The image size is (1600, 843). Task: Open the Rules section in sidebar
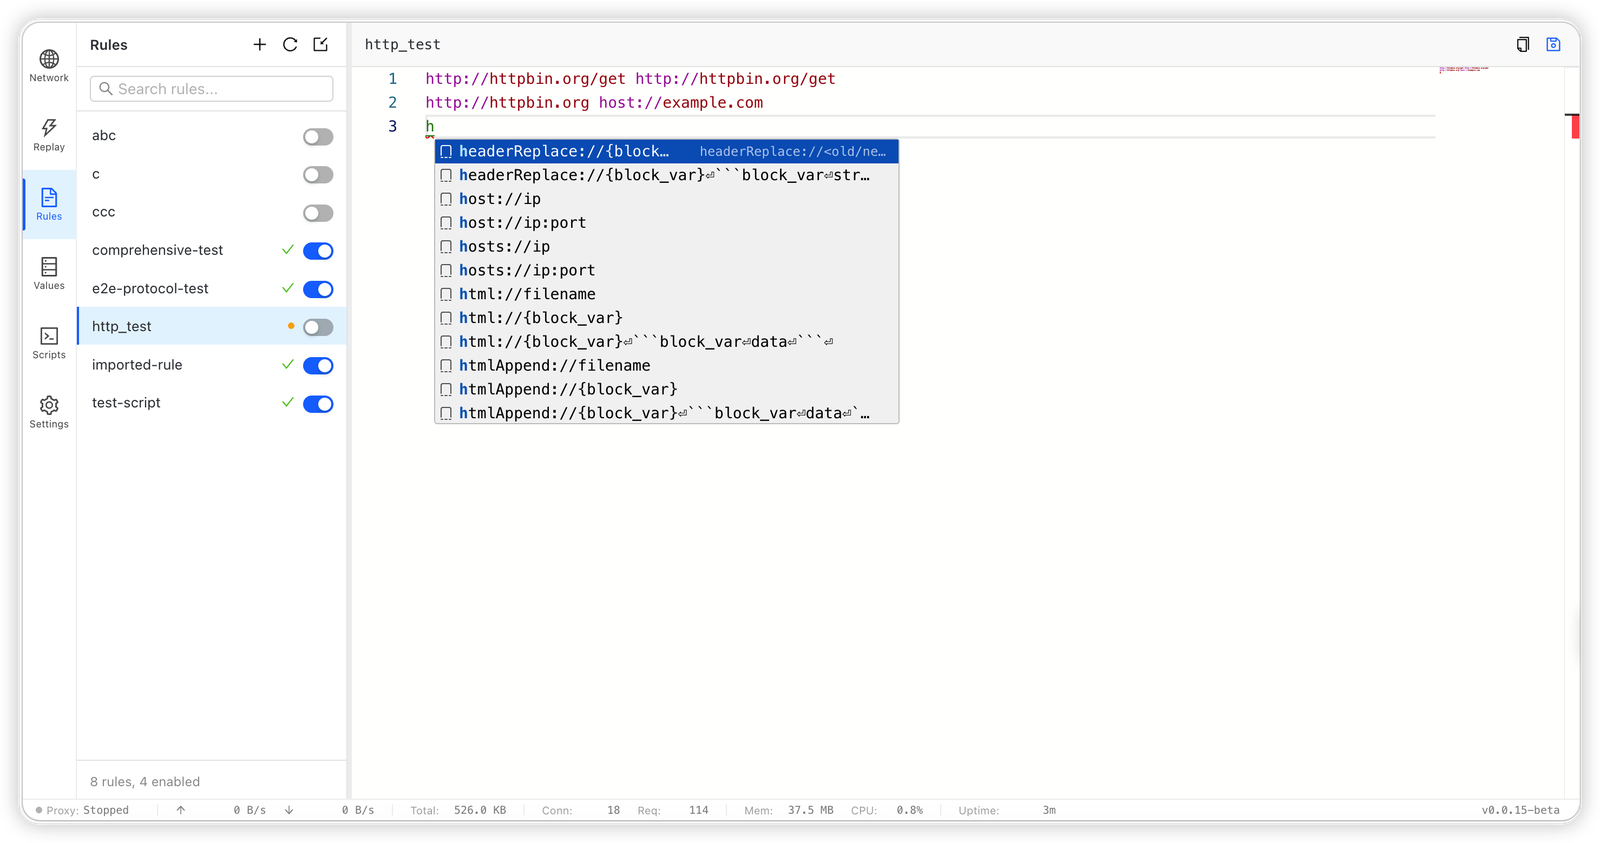point(49,204)
